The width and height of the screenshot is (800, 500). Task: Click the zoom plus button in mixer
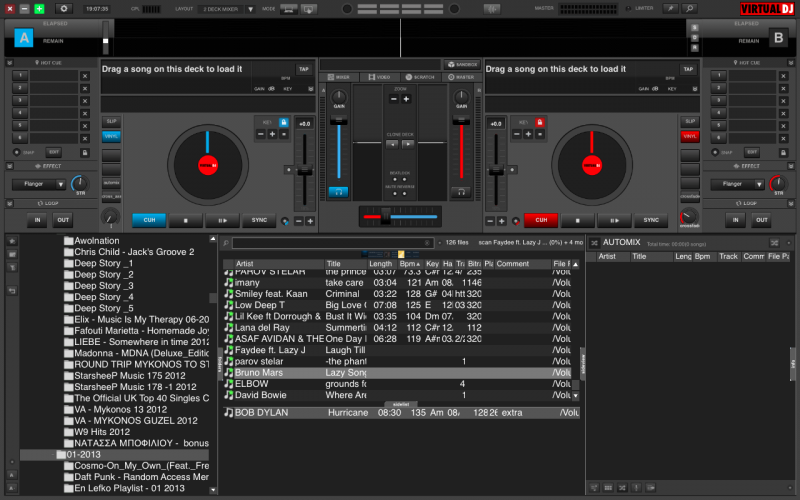[406, 99]
